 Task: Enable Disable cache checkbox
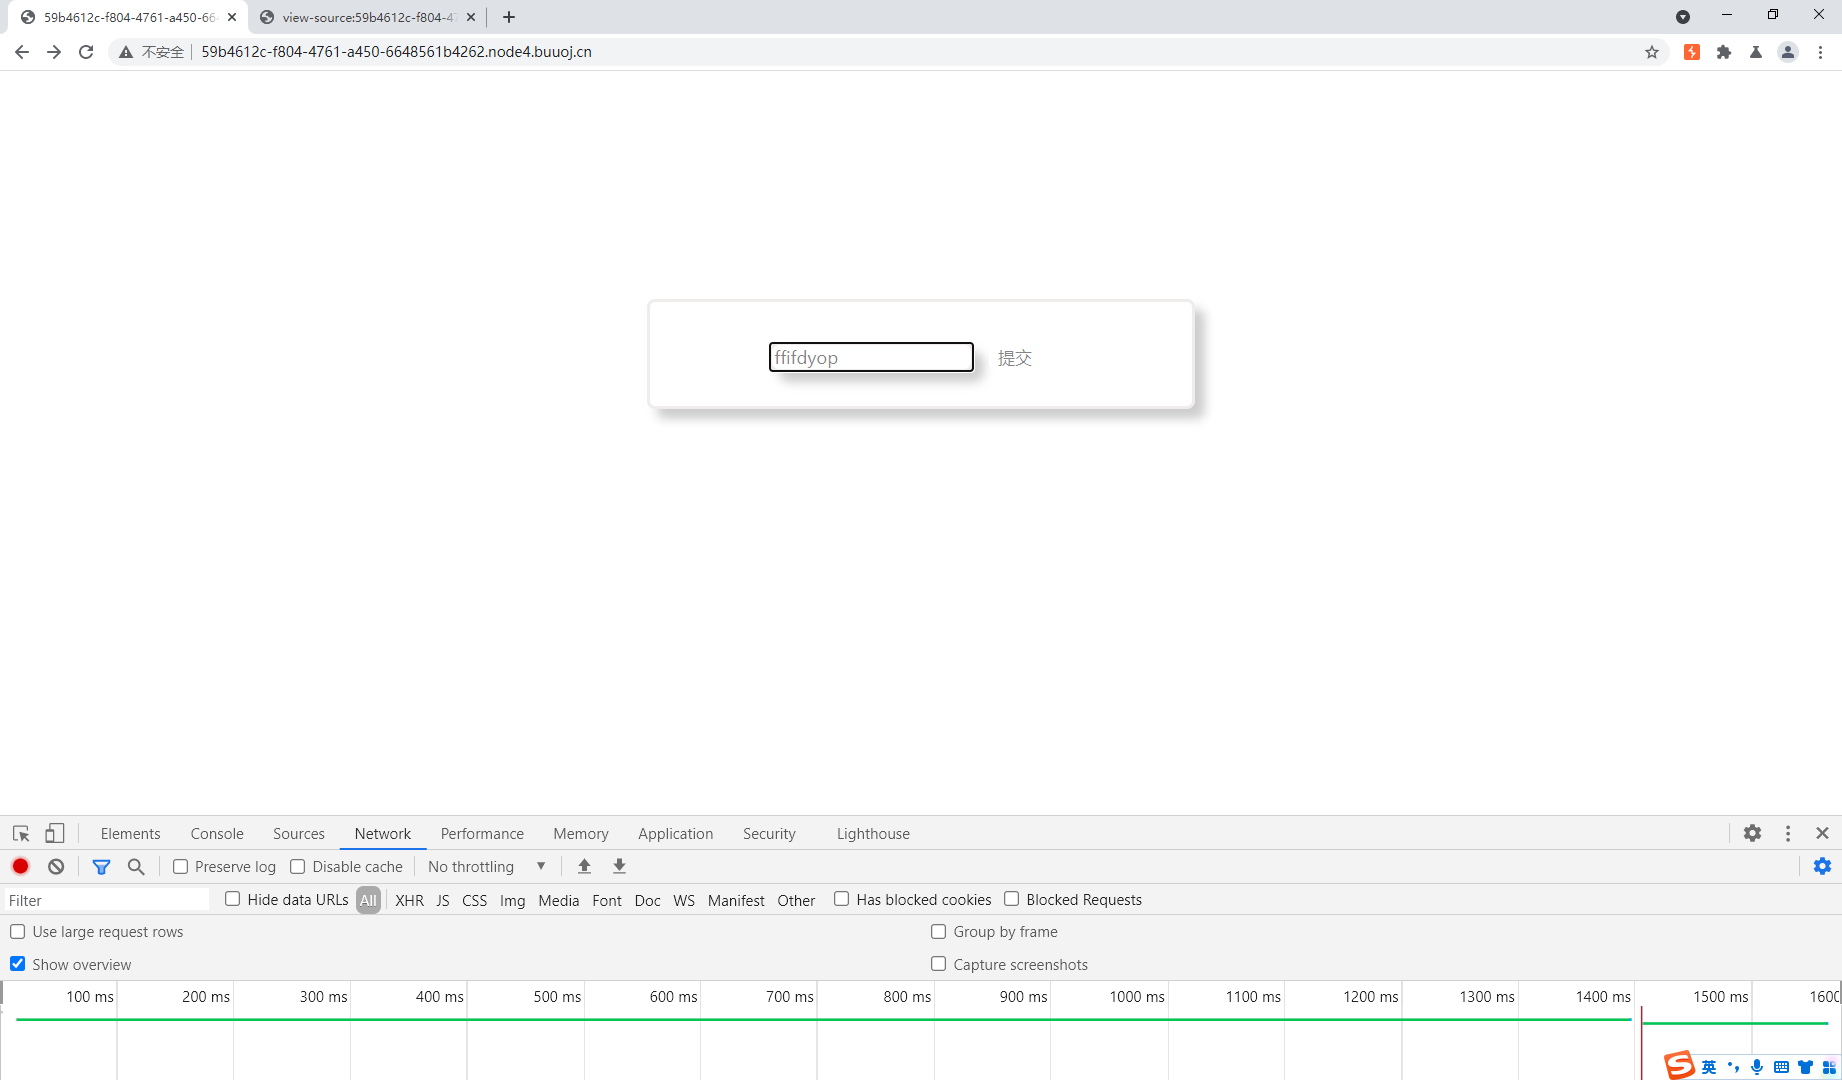pos(298,866)
